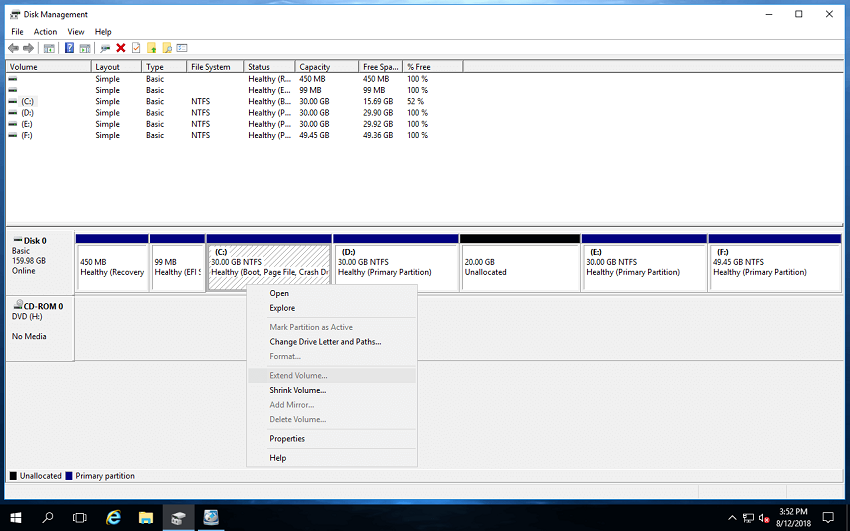Select the (E:) partition block in Disk 0
This screenshot has width=850, height=531.
tap(644, 263)
